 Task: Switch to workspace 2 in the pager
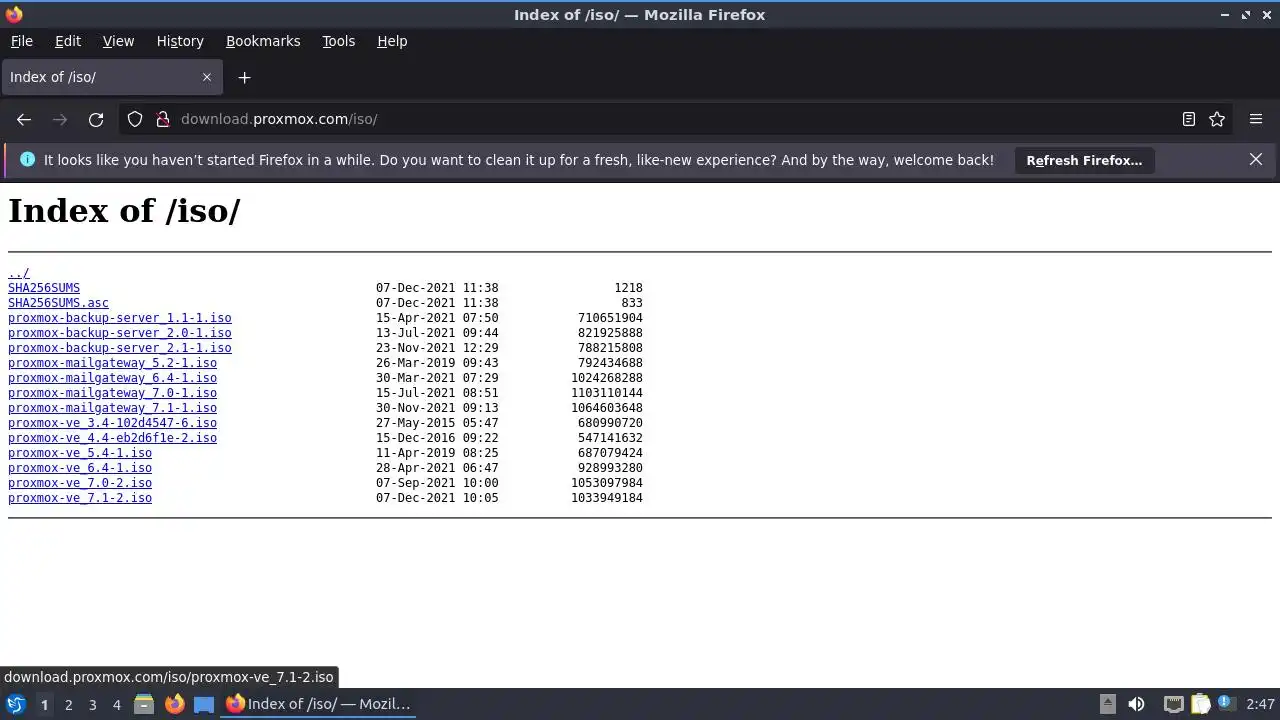coord(68,705)
